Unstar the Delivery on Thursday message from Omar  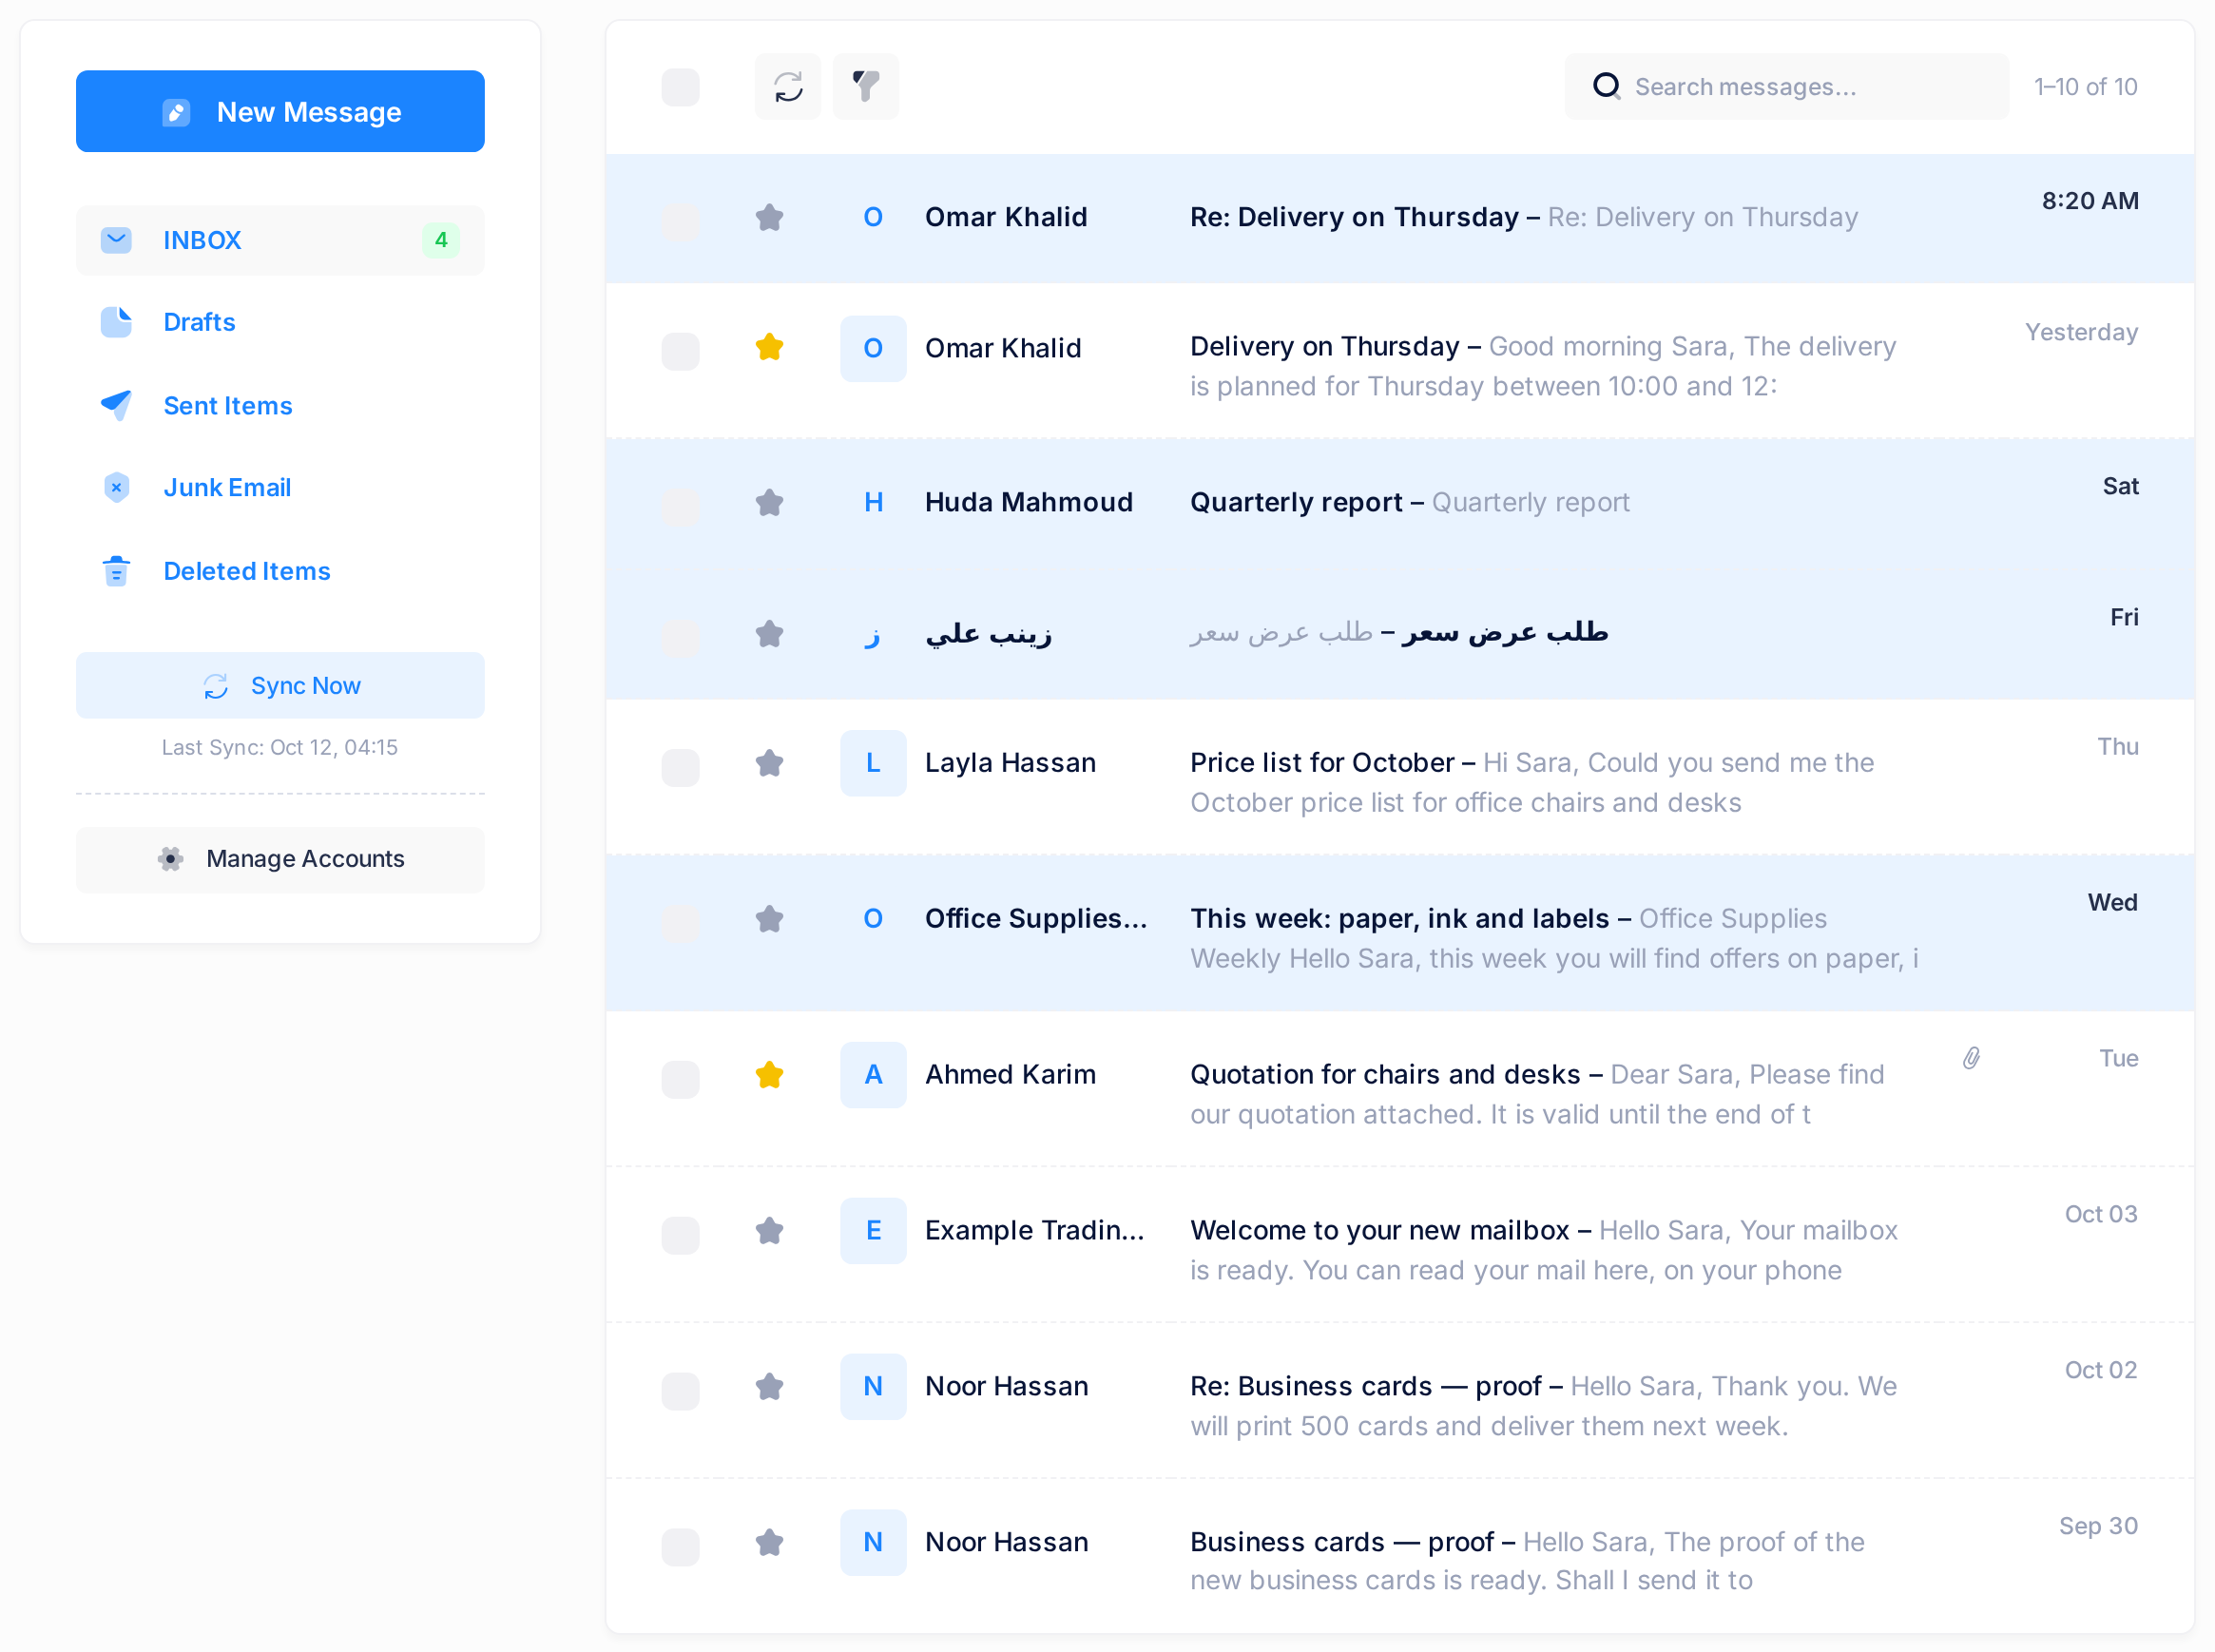[x=769, y=348]
